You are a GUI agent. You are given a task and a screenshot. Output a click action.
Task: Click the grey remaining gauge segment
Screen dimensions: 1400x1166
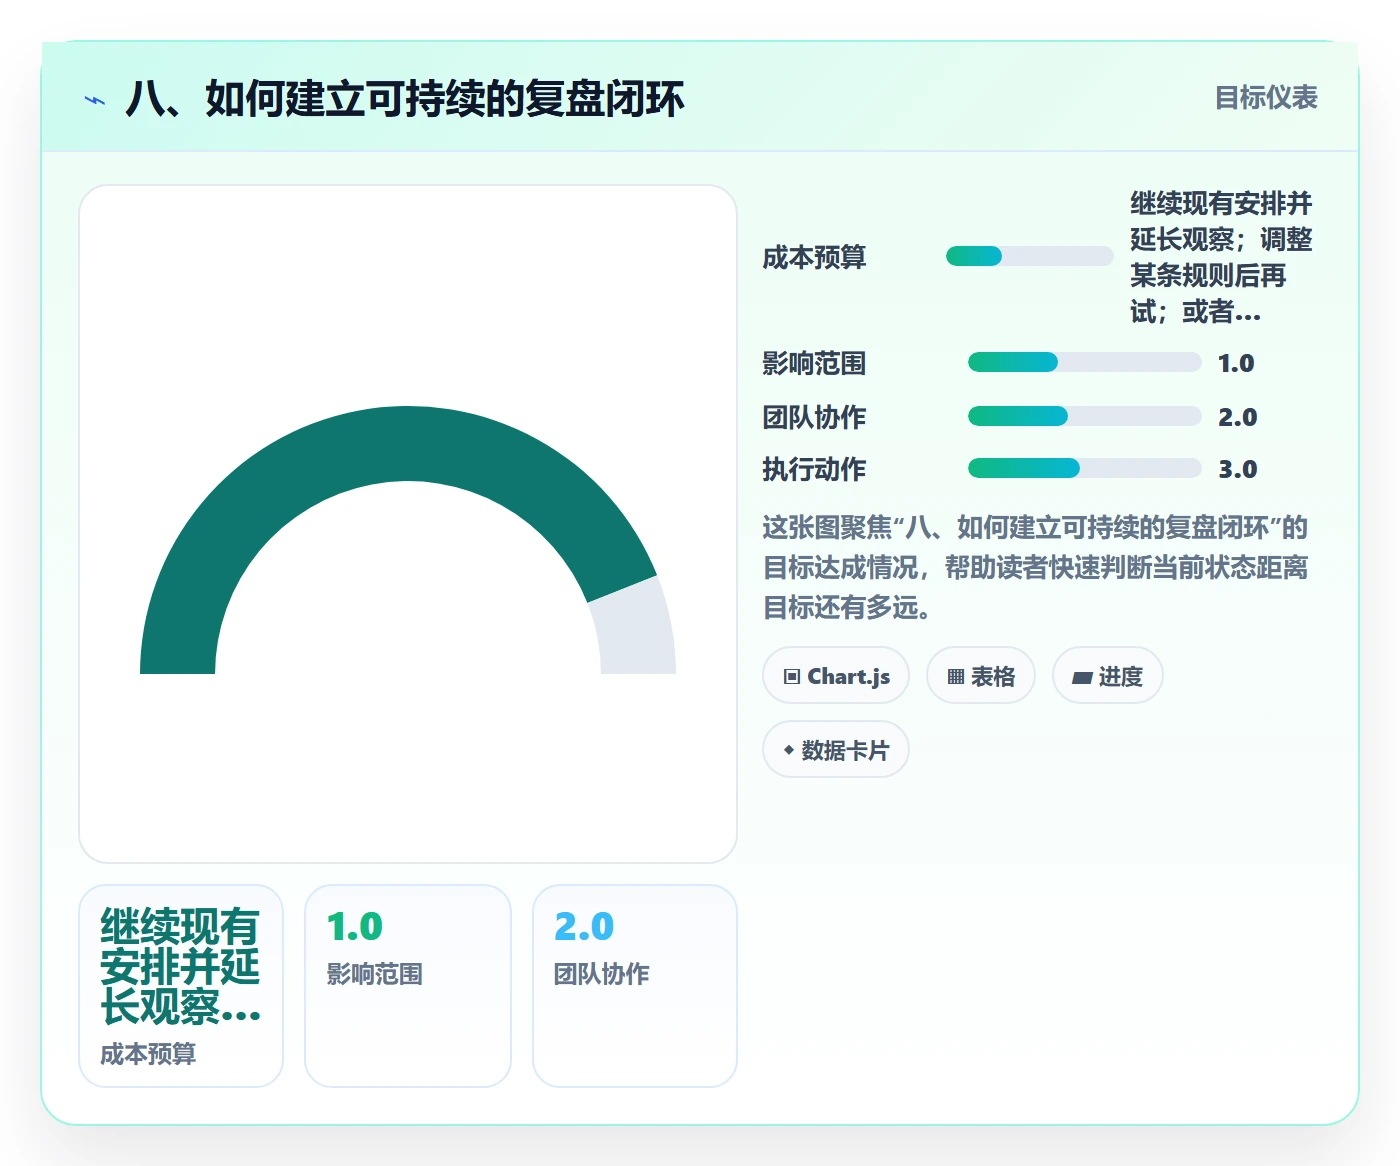[x=637, y=630]
